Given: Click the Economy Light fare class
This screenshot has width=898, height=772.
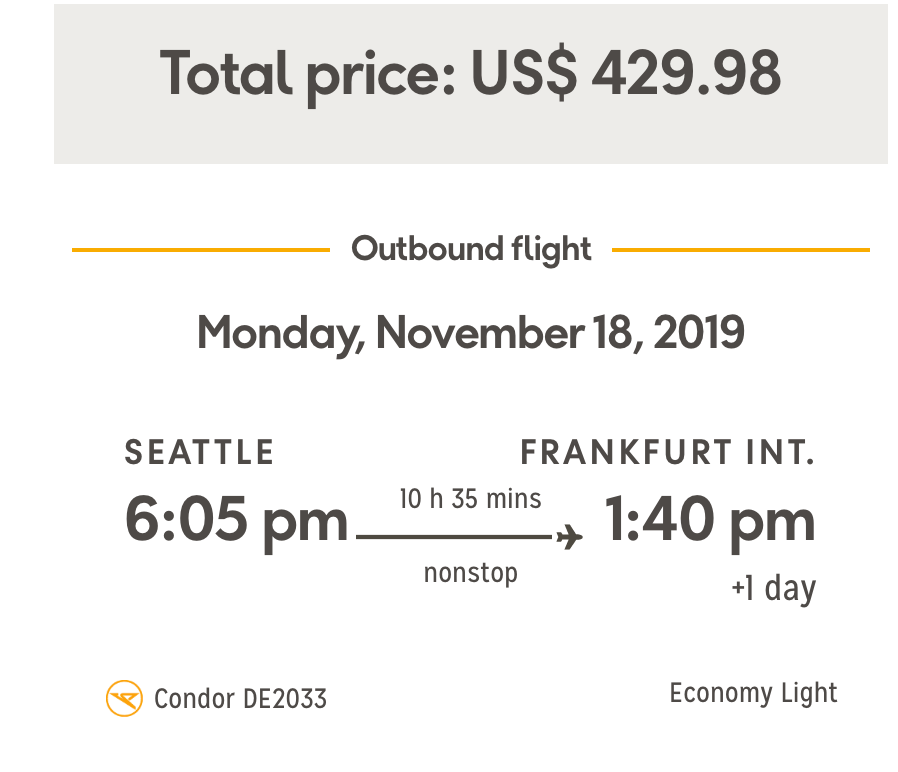Looking at the screenshot, I should (753, 693).
